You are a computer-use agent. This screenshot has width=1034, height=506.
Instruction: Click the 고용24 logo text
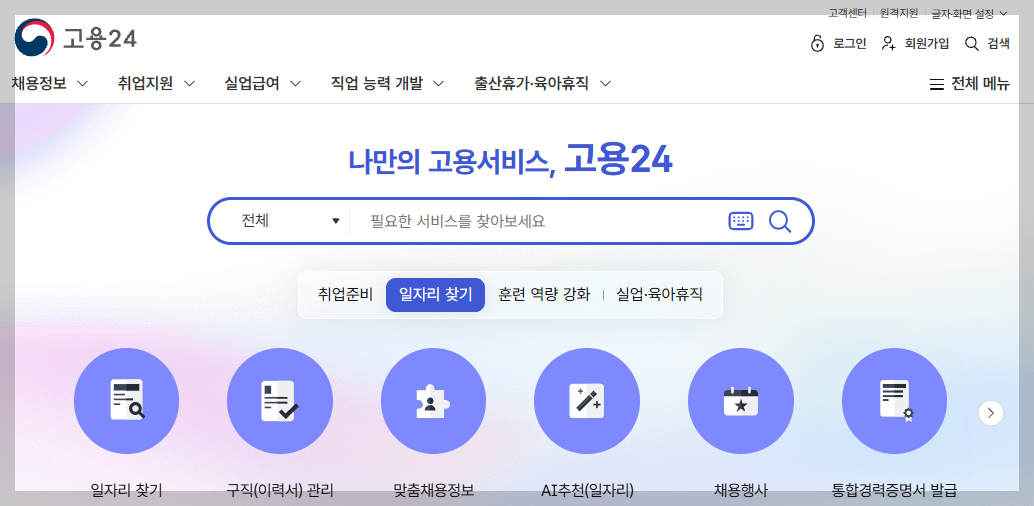point(100,40)
